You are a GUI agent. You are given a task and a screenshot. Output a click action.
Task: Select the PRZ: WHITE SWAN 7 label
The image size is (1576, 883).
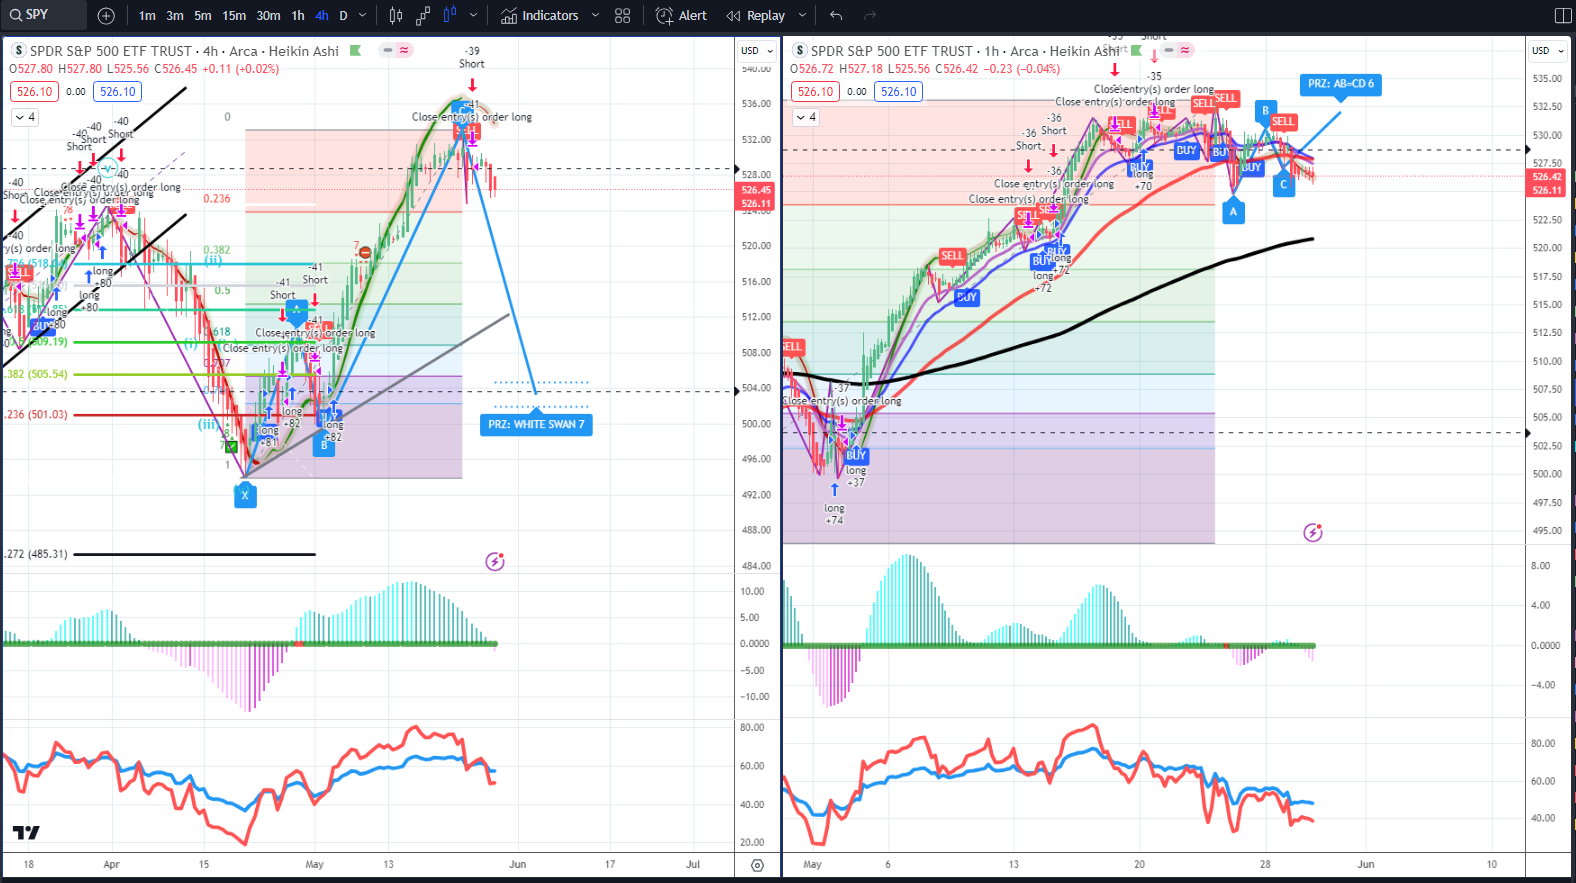point(536,425)
